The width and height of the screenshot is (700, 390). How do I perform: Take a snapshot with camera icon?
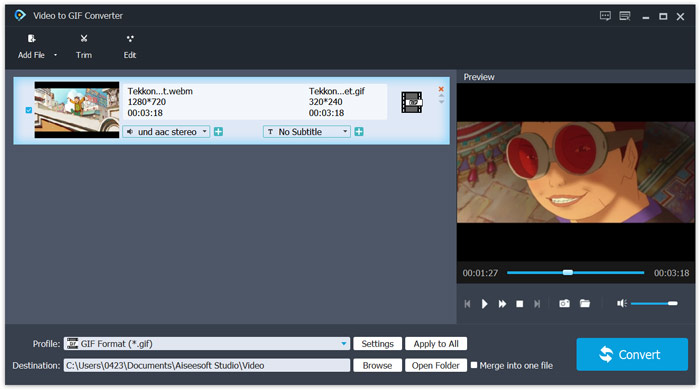[564, 303]
